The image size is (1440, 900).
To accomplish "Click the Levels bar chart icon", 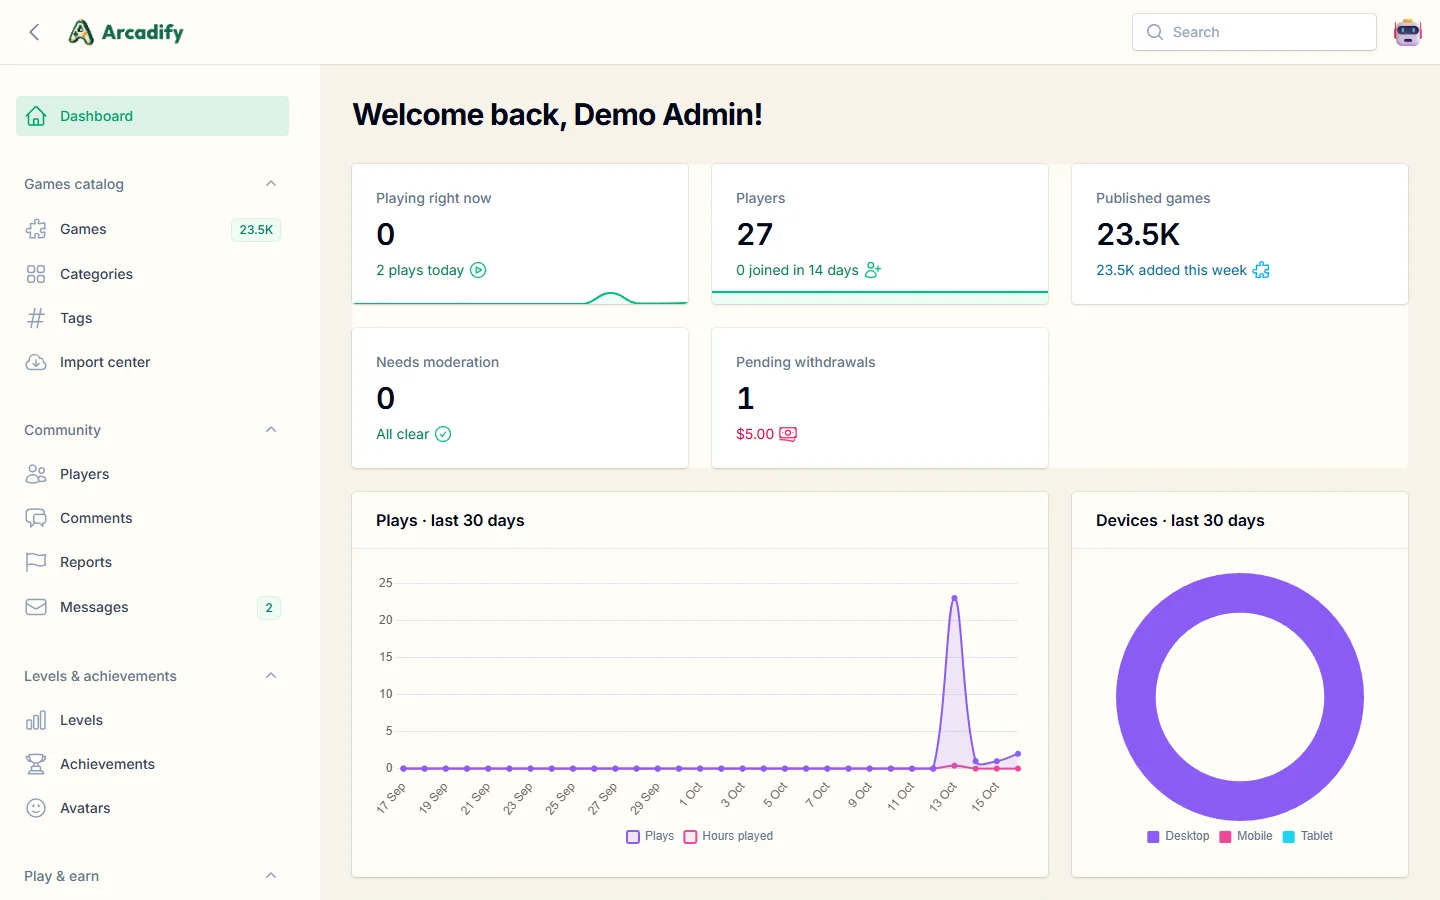I will 36,720.
